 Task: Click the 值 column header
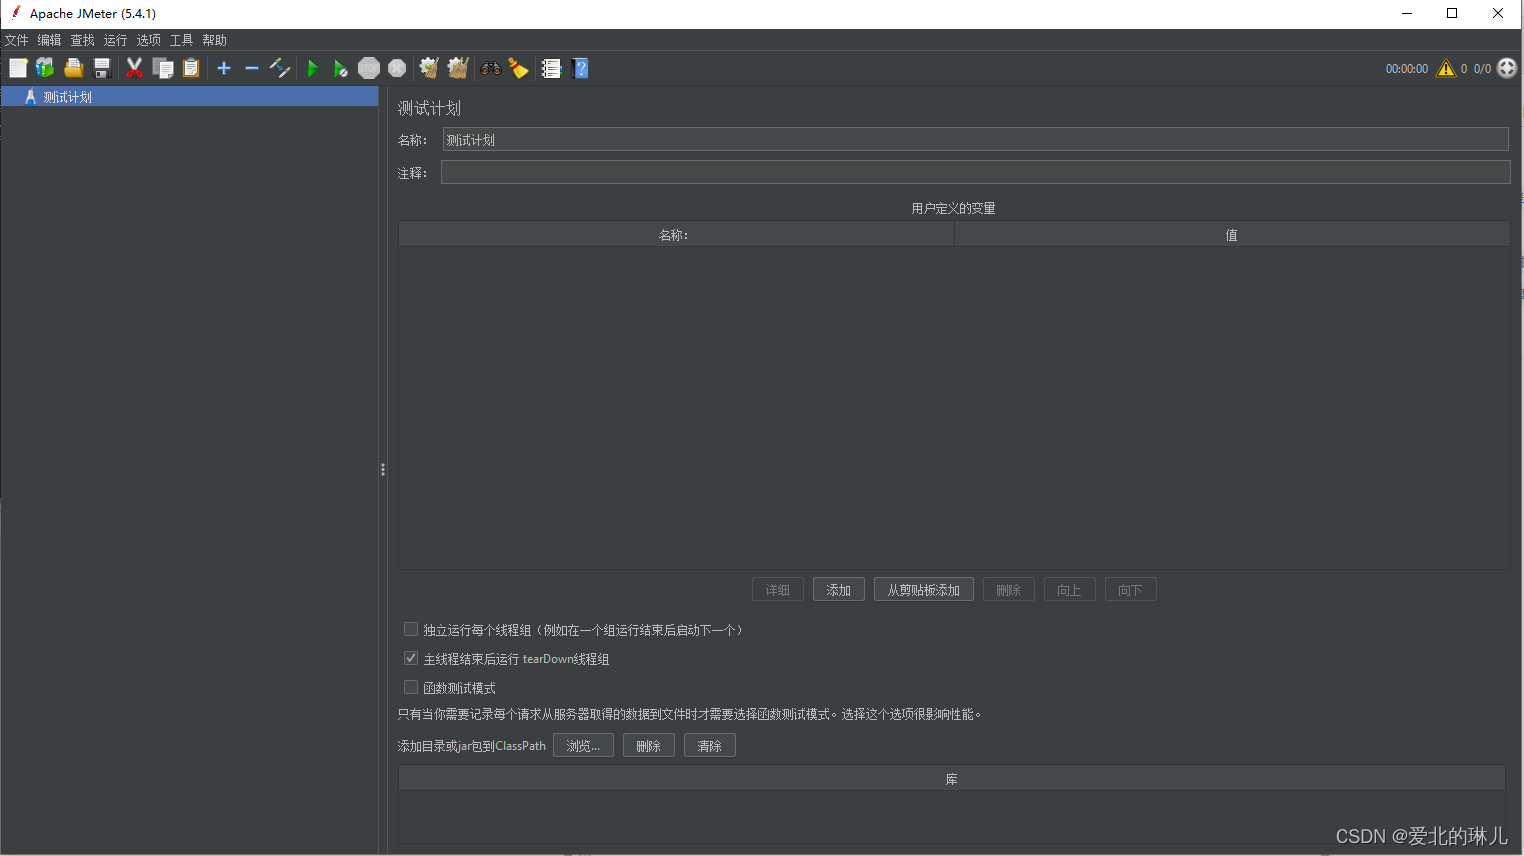click(1232, 235)
